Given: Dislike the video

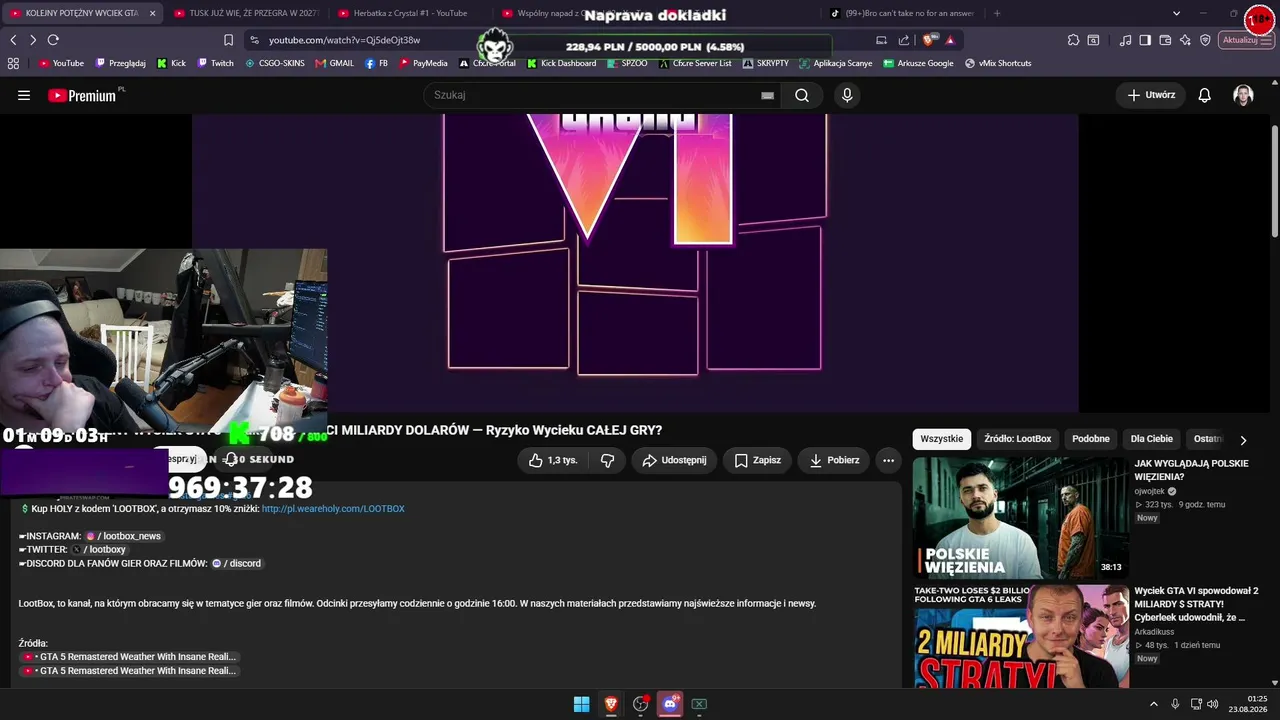Looking at the screenshot, I should [x=607, y=460].
